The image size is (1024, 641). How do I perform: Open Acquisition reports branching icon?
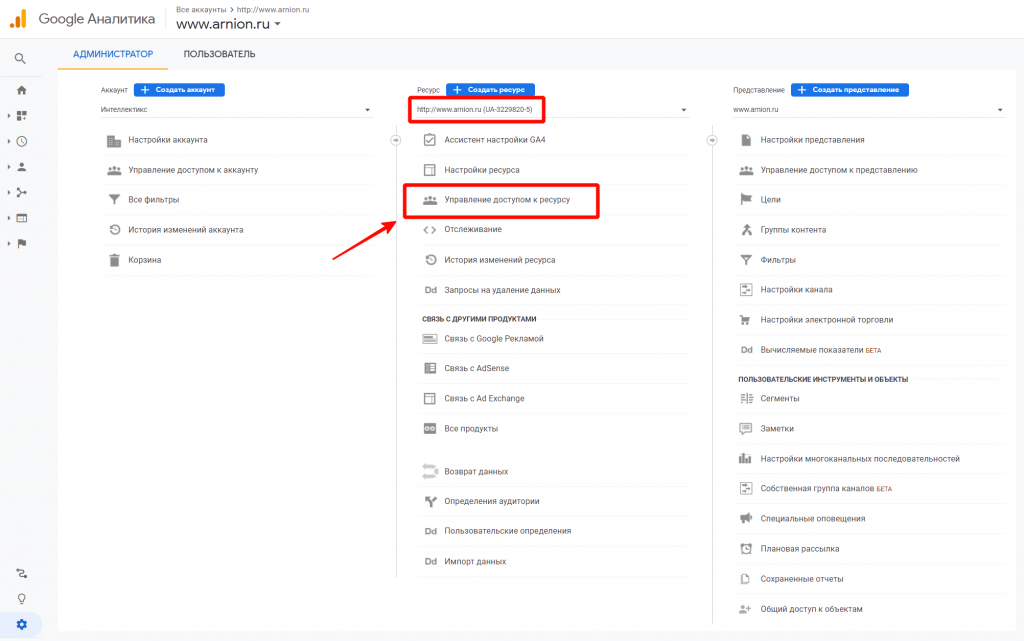[22, 193]
